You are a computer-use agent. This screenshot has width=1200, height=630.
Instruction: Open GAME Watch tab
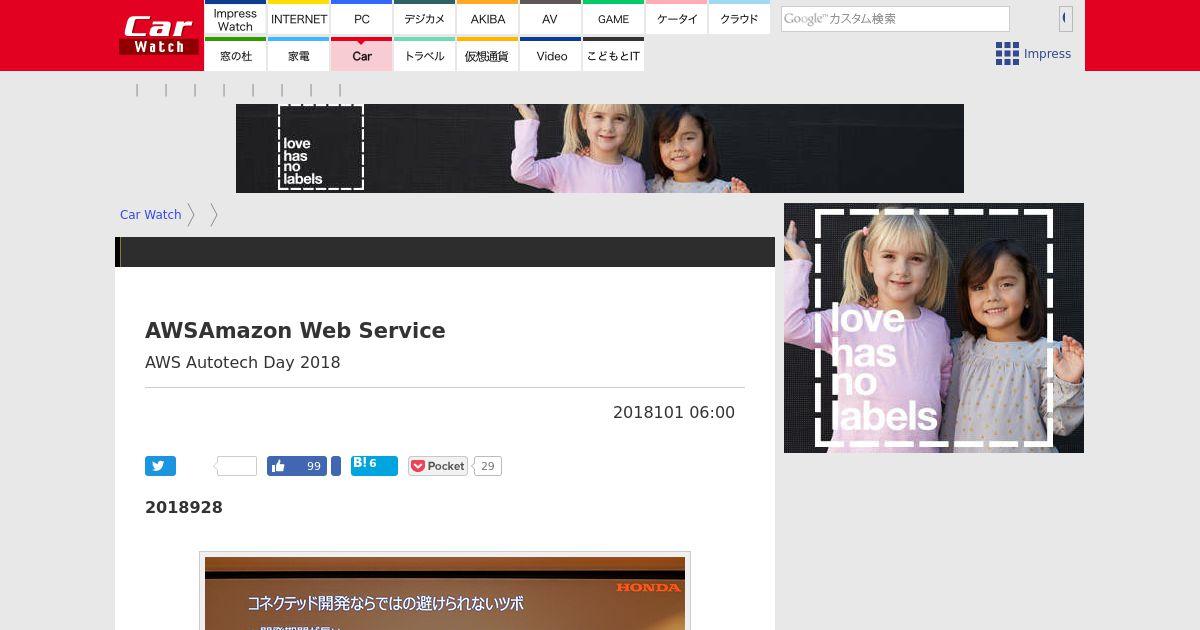pyautogui.click(x=613, y=19)
